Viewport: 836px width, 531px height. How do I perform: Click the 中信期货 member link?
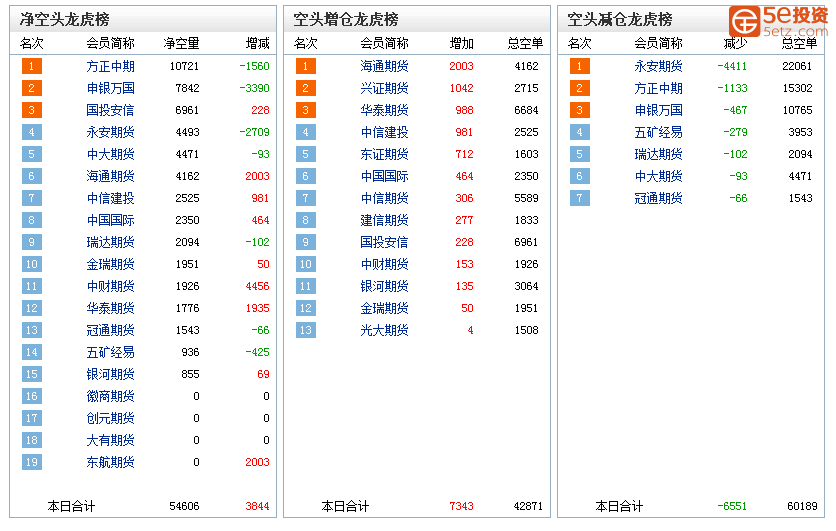(384, 198)
